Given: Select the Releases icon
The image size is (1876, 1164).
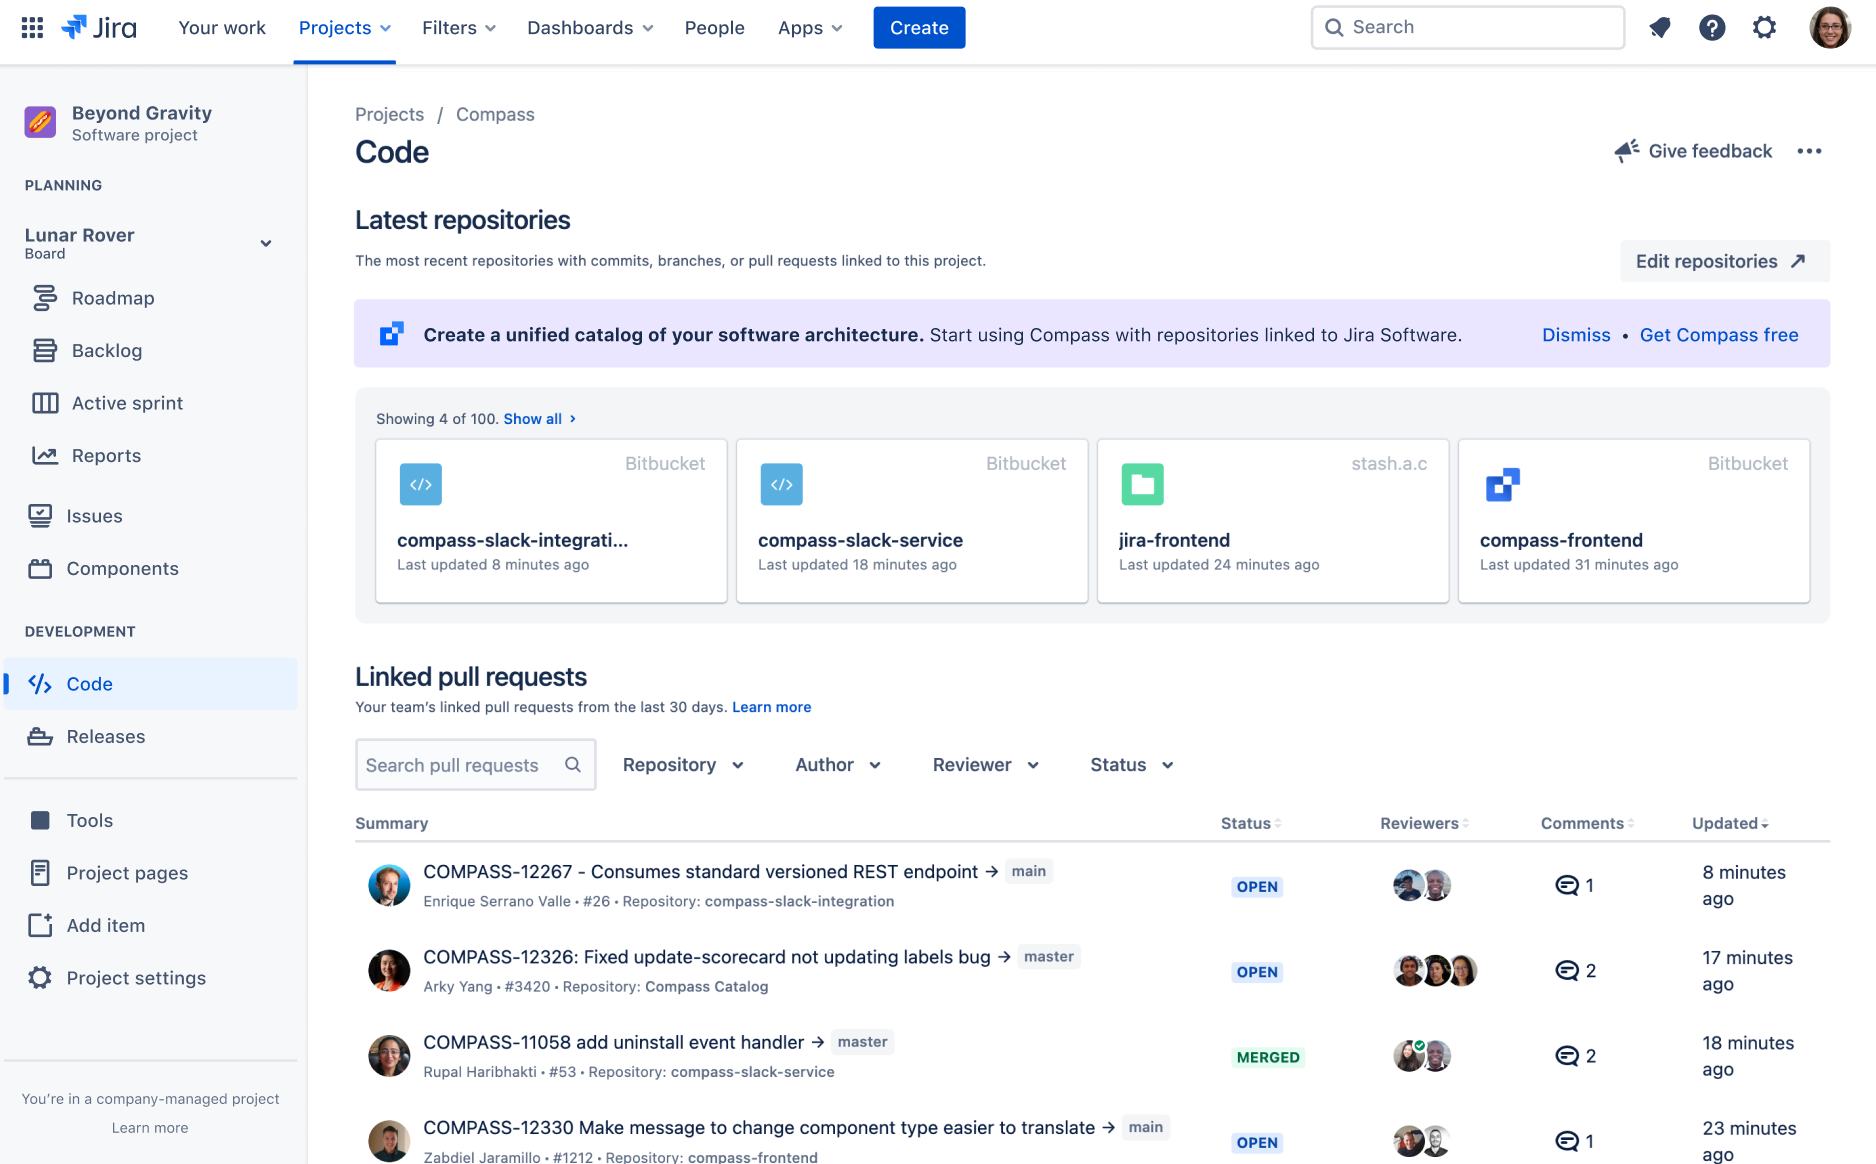Looking at the screenshot, I should [x=40, y=736].
